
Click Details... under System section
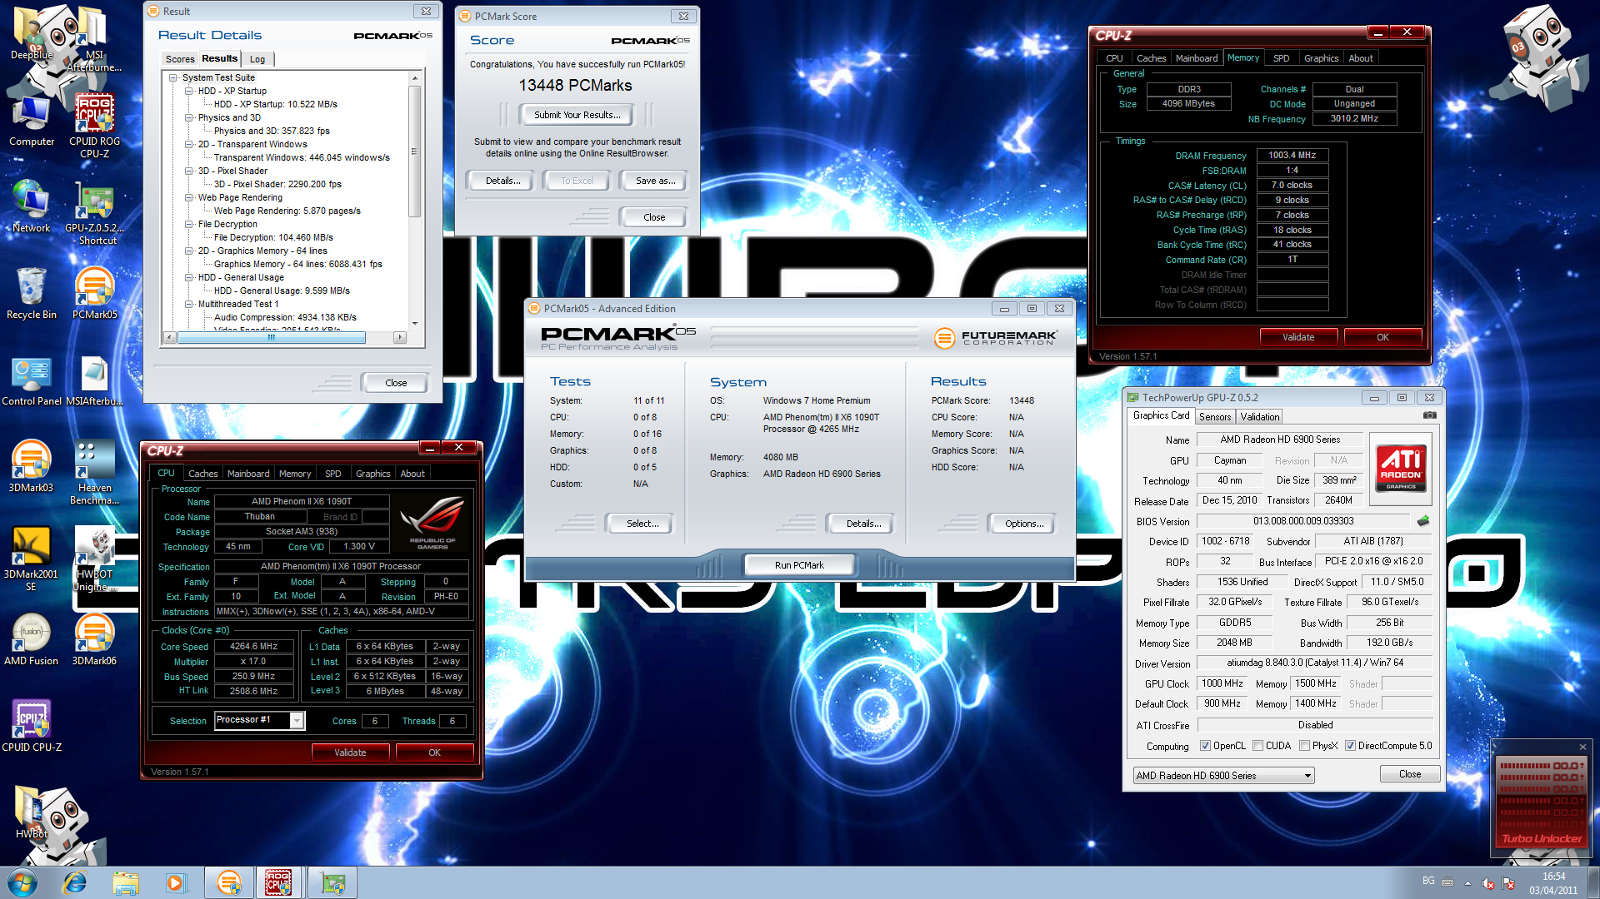[863, 524]
